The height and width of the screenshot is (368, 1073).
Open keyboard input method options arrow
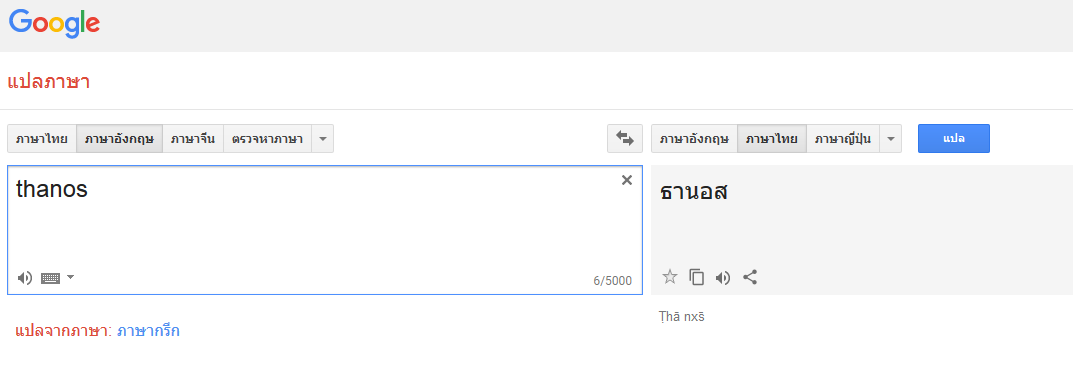[x=70, y=277]
